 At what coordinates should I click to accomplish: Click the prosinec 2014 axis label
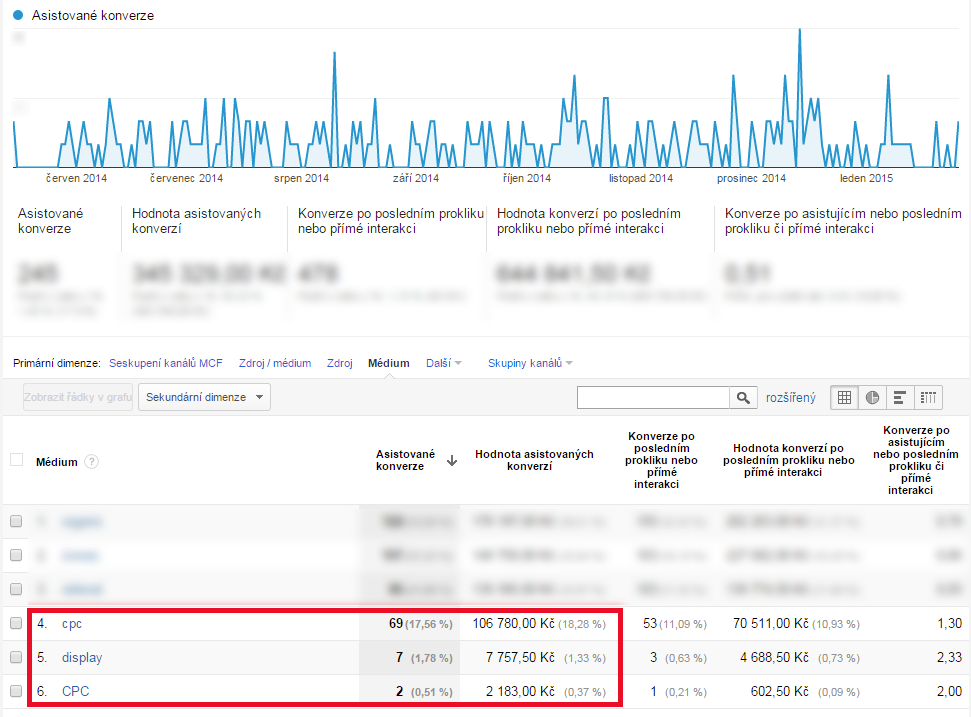click(751, 178)
